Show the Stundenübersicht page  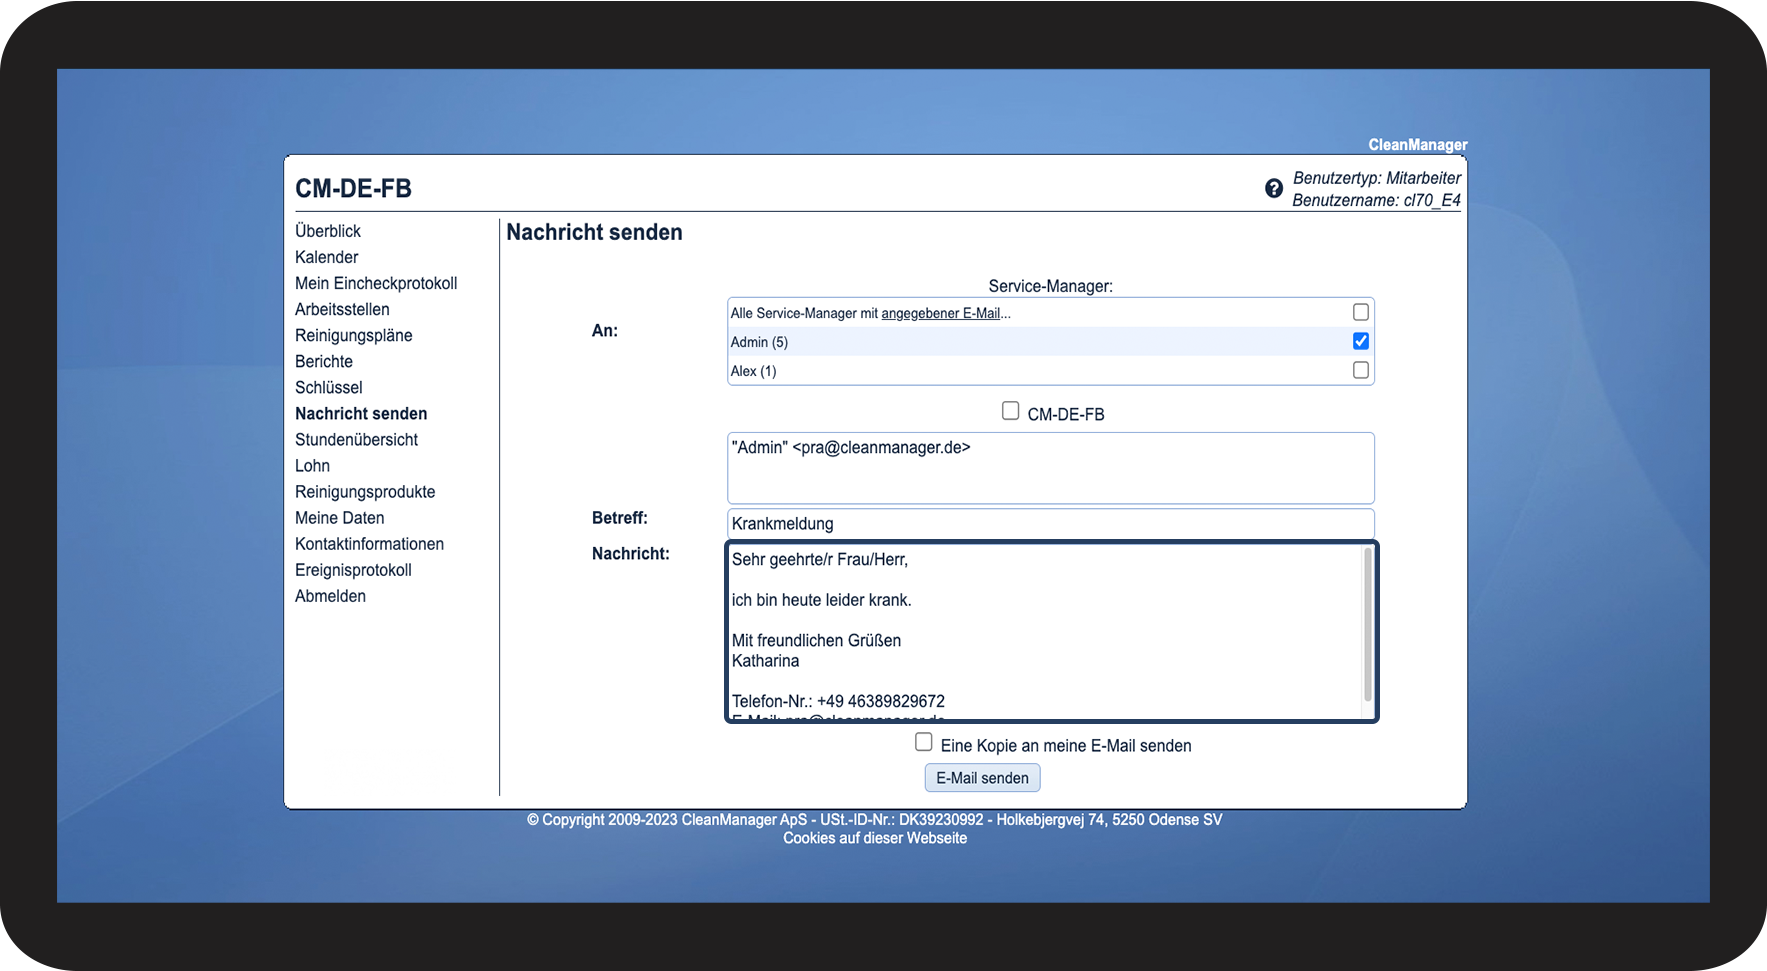click(356, 439)
